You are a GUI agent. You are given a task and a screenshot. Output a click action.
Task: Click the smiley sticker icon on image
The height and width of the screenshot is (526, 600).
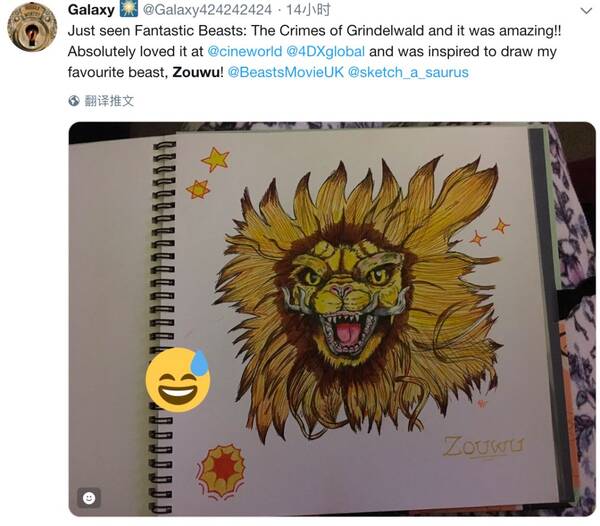[x=89, y=498]
